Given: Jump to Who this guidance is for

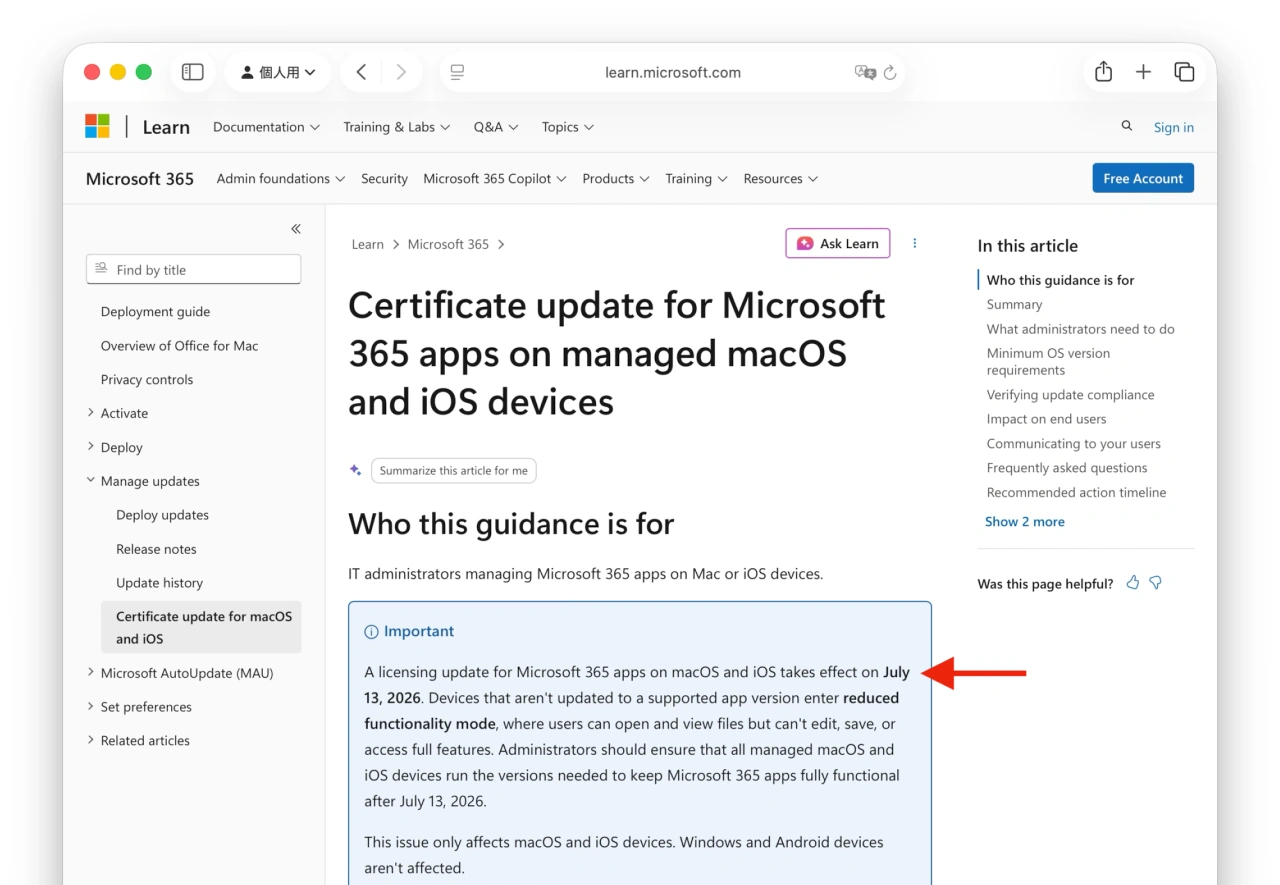Looking at the screenshot, I should coord(1060,280).
